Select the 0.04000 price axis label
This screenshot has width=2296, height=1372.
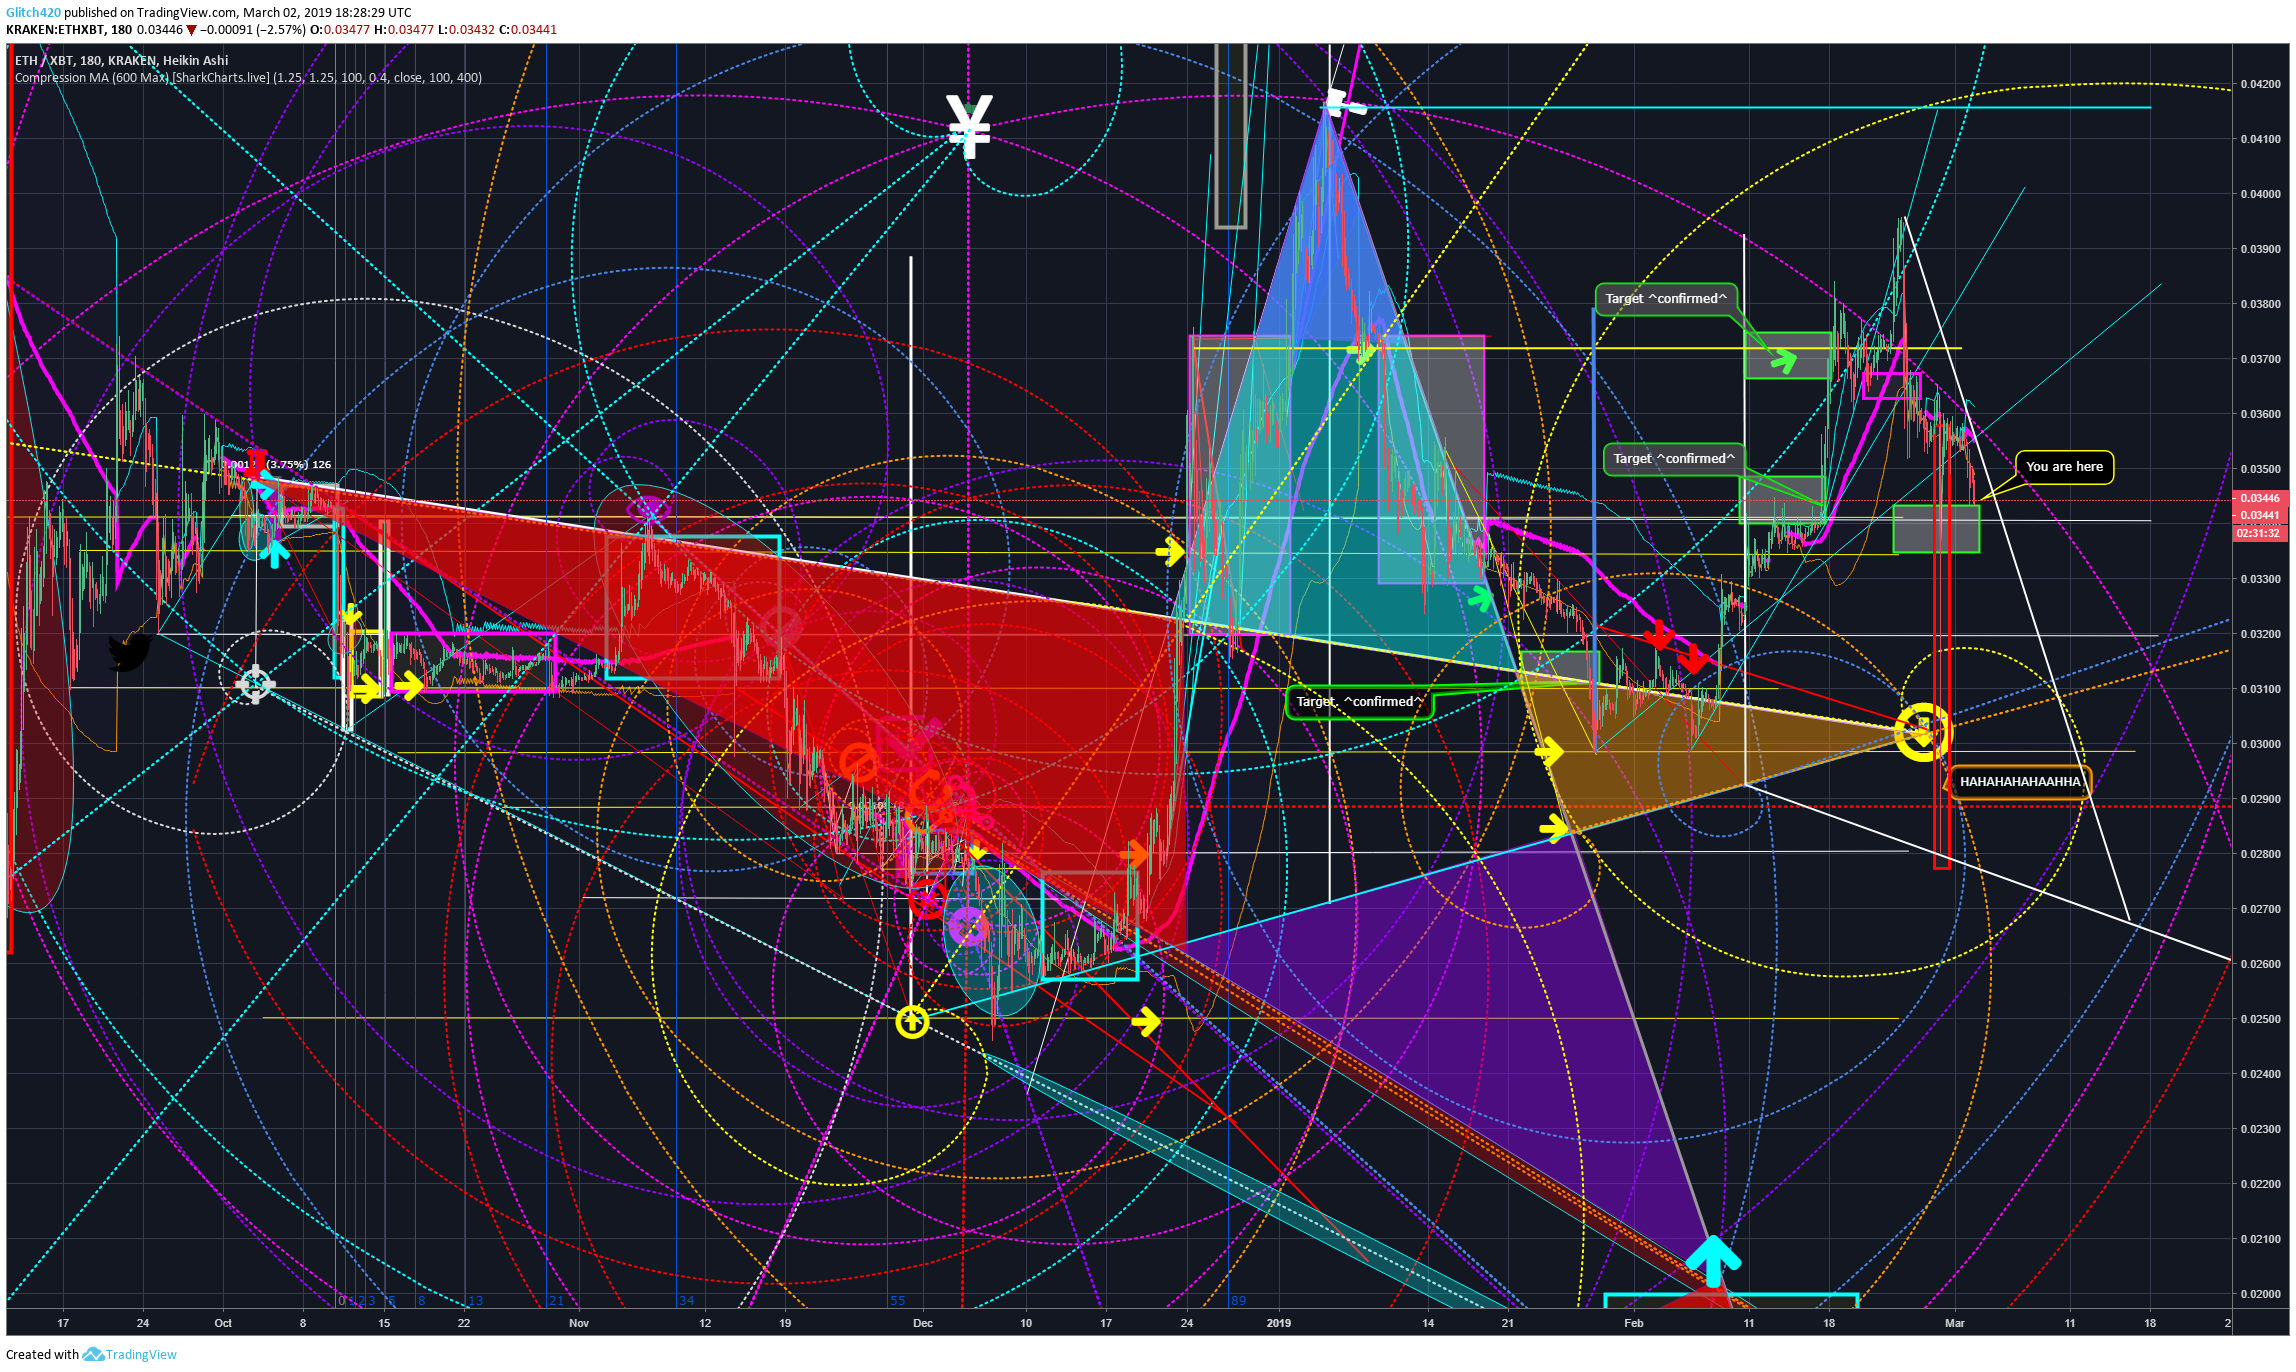pyautogui.click(x=2261, y=194)
